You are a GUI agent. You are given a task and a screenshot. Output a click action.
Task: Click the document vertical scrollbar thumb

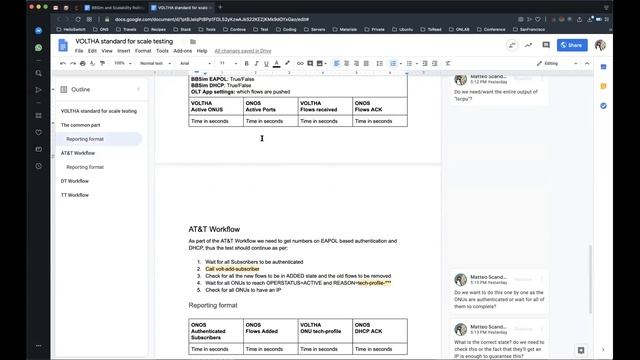point(590,279)
